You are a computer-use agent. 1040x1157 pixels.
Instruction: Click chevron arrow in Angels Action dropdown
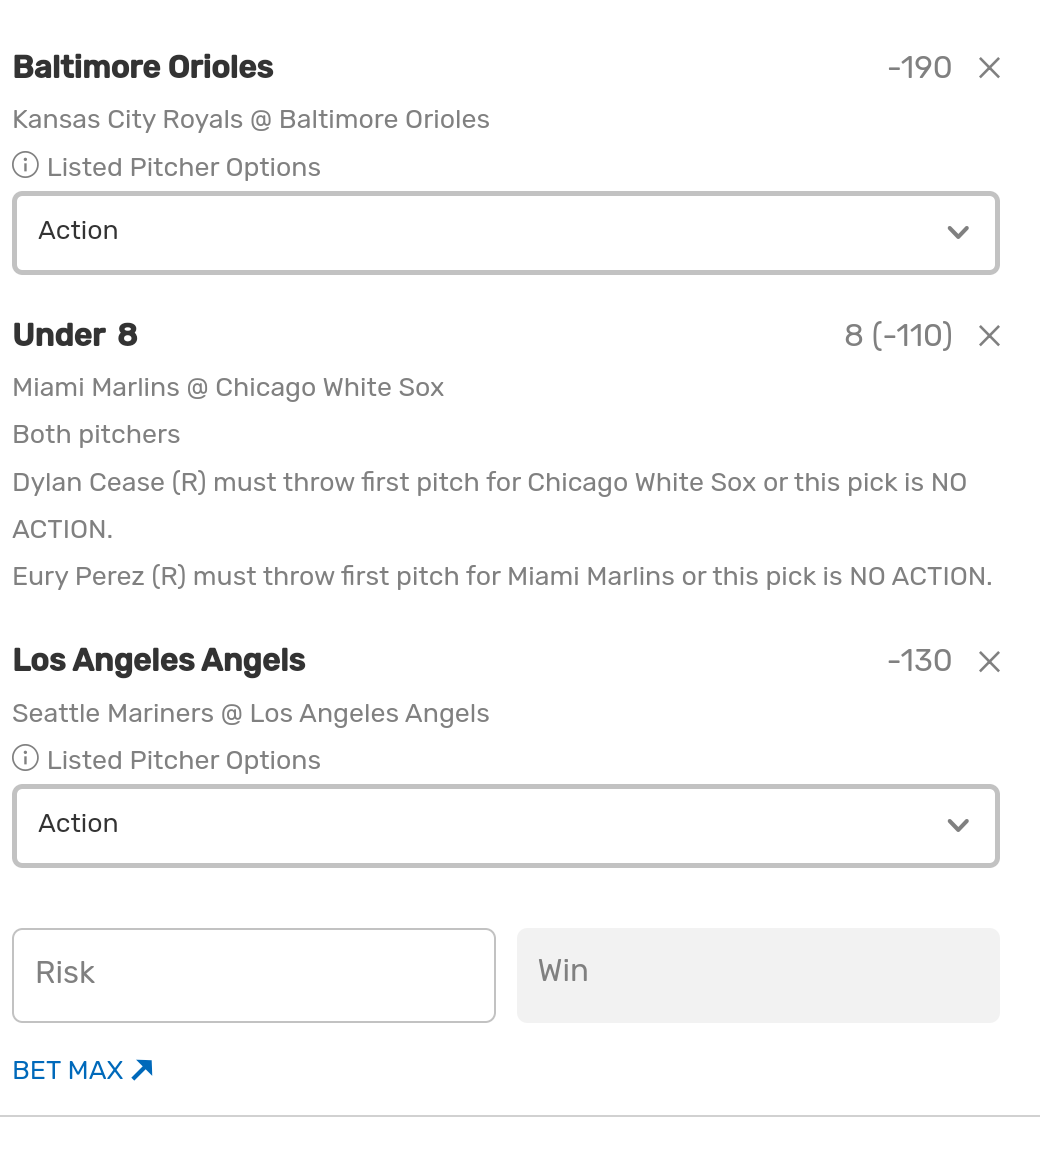[958, 825]
